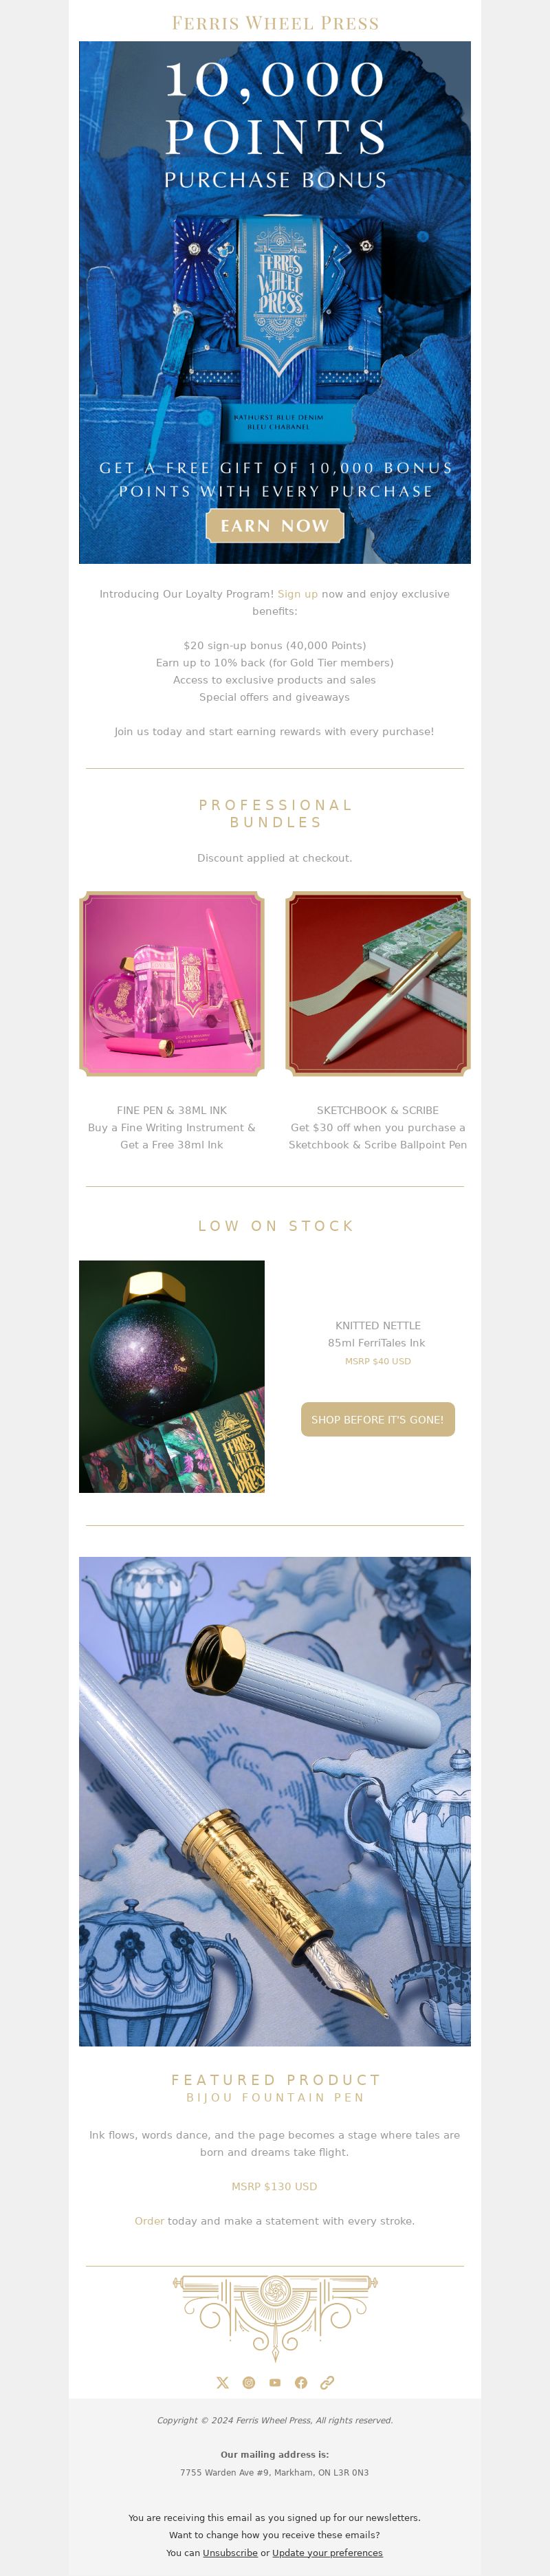Open the Instagram icon link
Viewport: 550px width, 2576px height.
click(x=249, y=2383)
